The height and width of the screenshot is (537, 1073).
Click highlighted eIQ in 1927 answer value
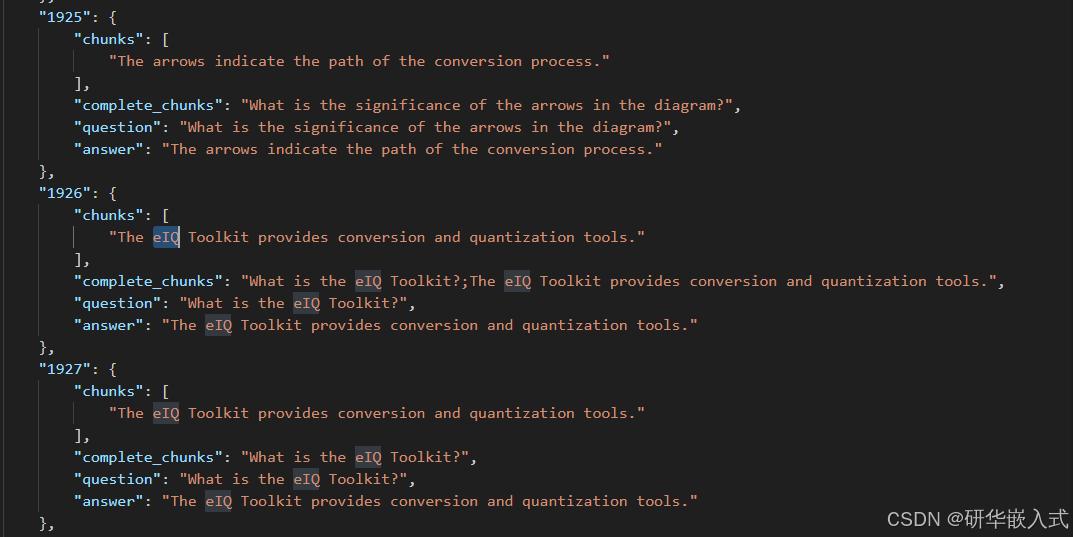coord(219,501)
